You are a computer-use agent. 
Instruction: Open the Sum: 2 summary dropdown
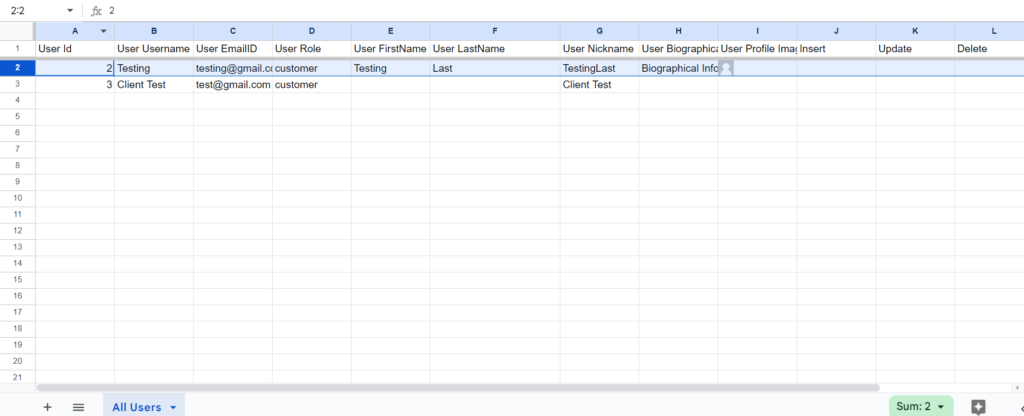[x=921, y=406]
